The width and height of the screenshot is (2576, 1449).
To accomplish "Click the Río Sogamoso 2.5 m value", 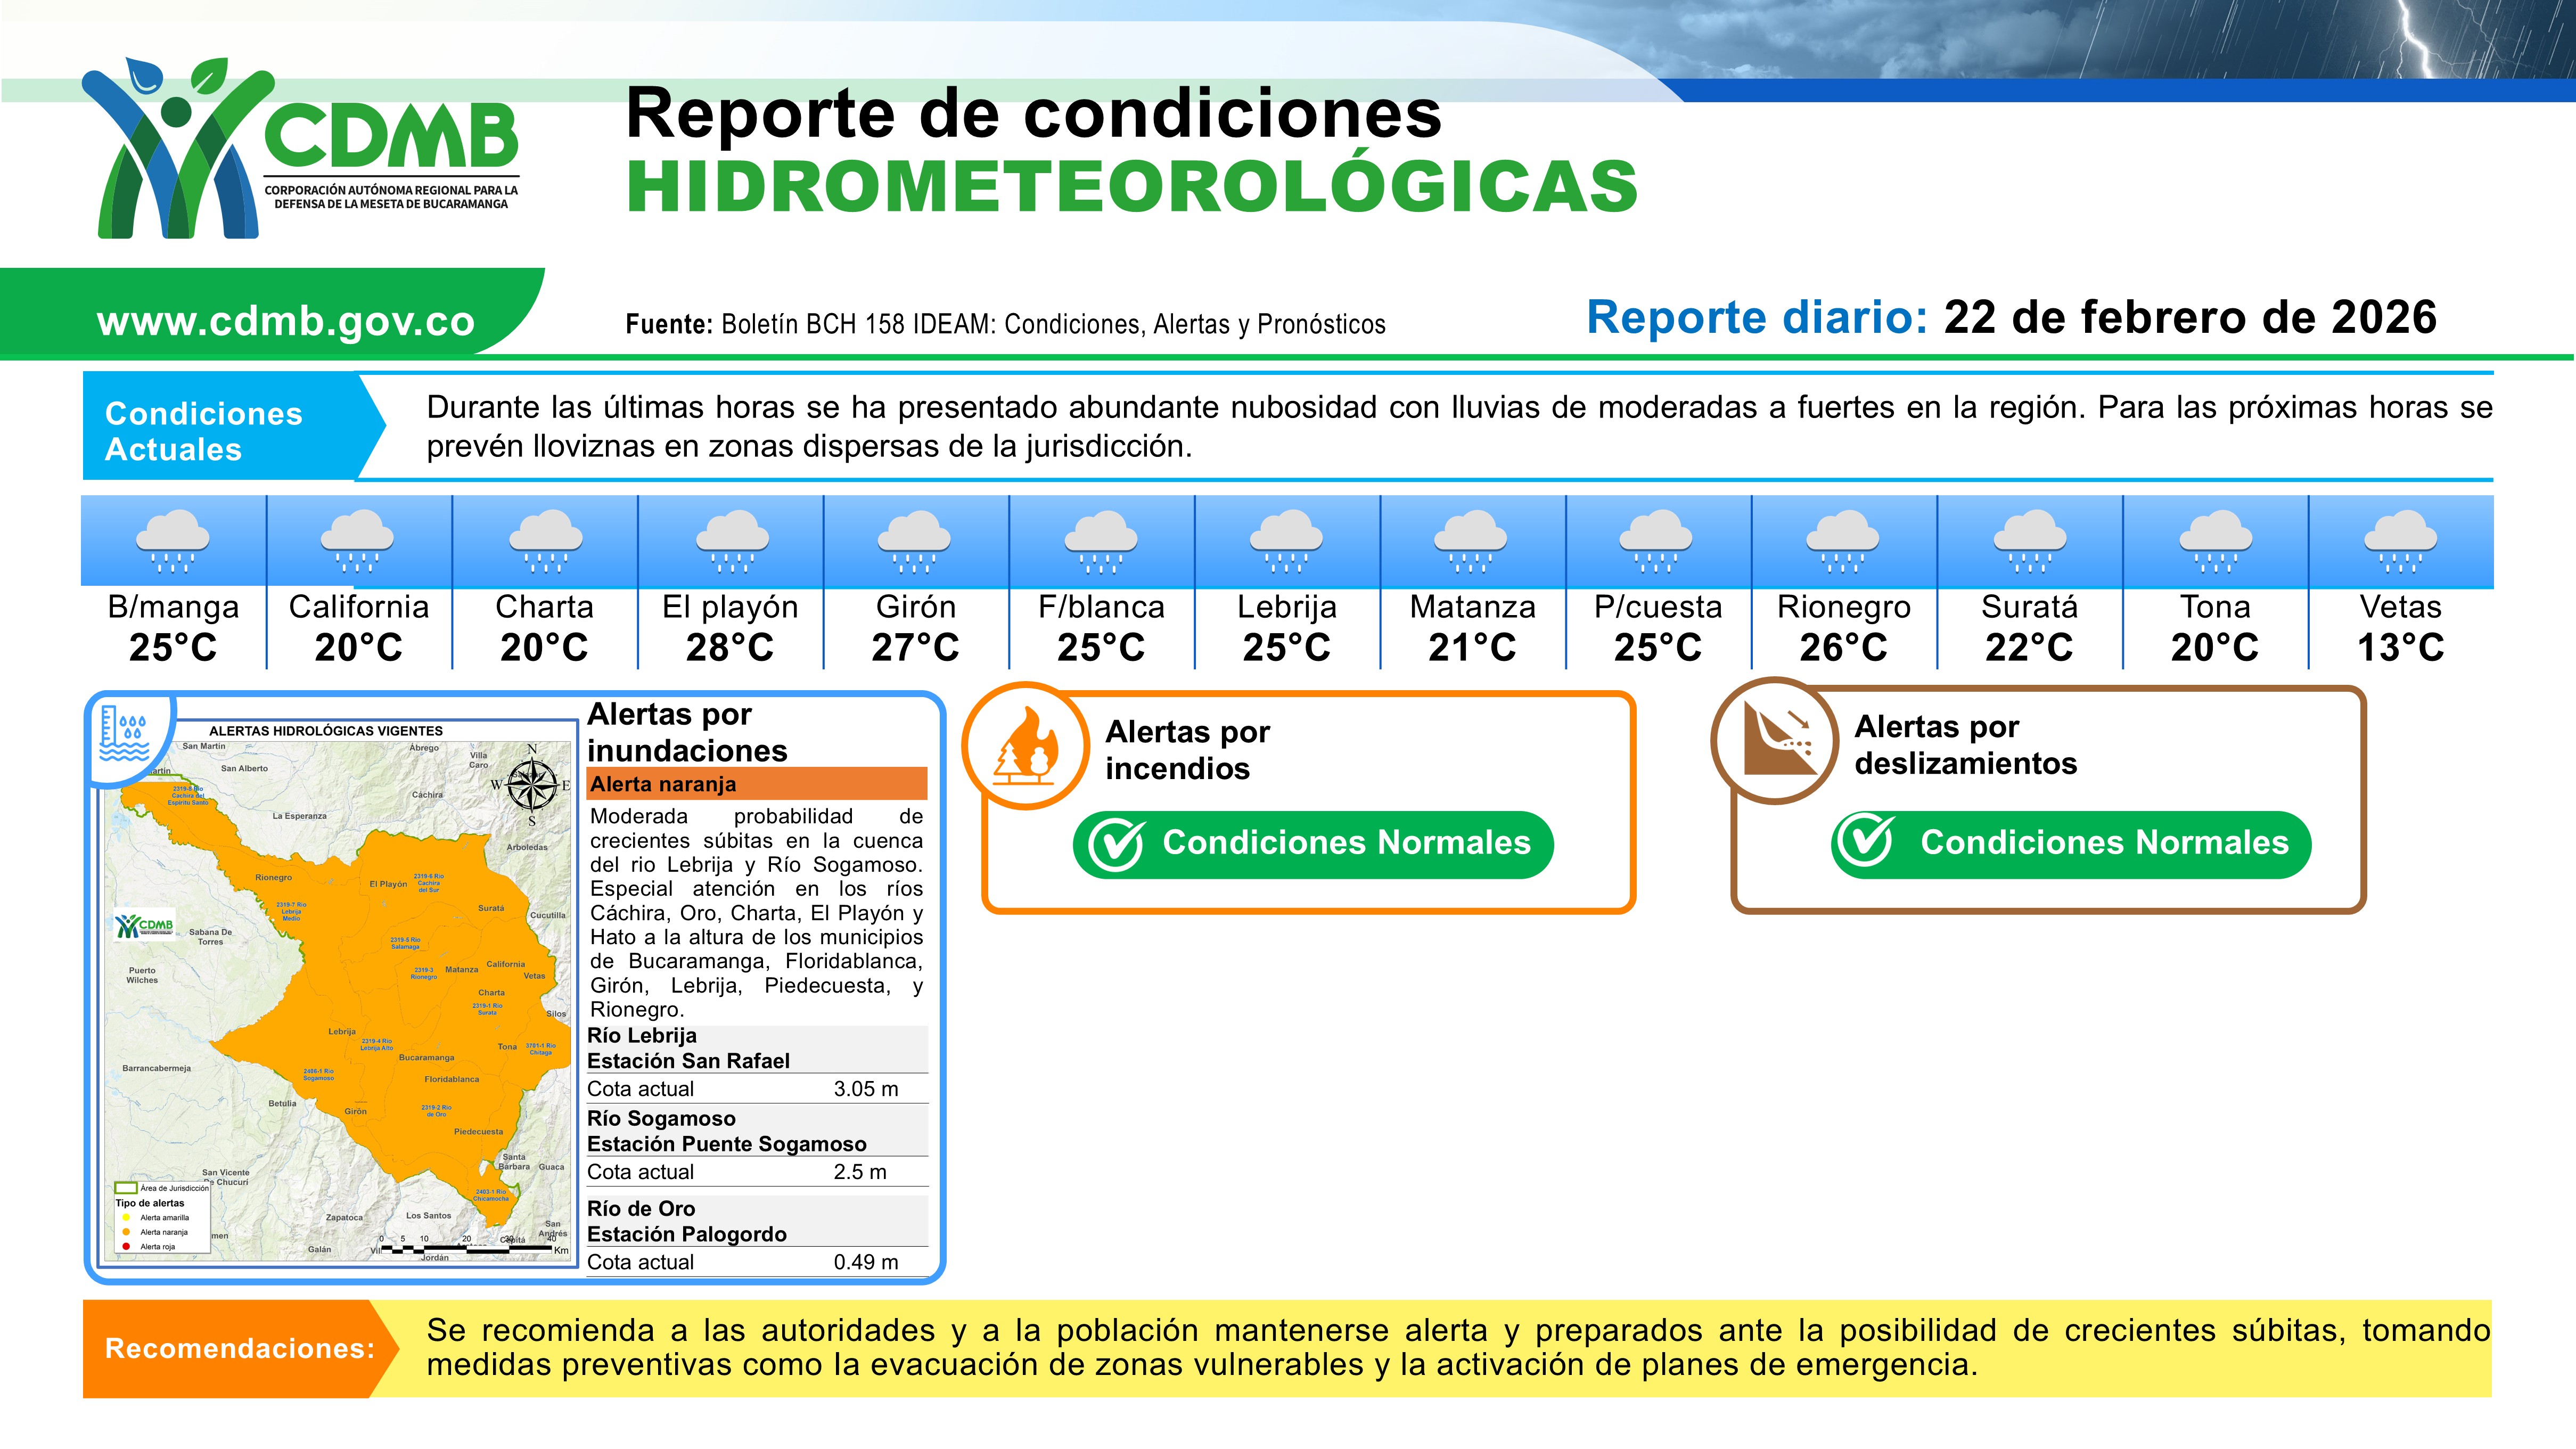I will 860,1172.
